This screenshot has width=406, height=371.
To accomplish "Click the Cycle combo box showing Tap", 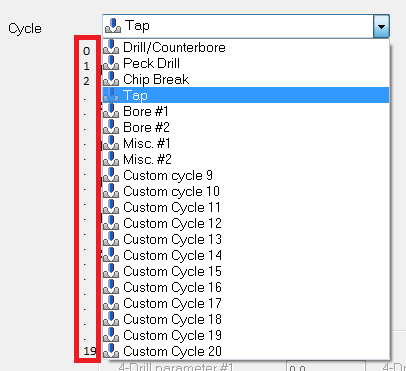I will coord(246,26).
